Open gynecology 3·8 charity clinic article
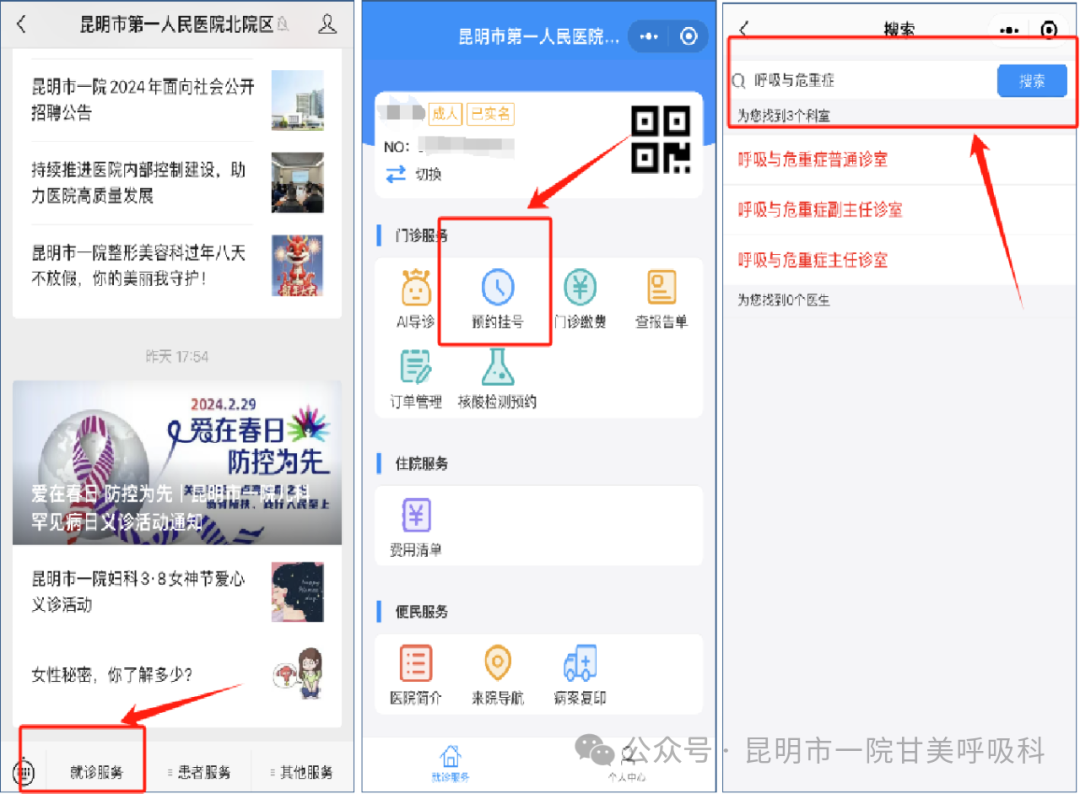 pyautogui.click(x=138, y=592)
